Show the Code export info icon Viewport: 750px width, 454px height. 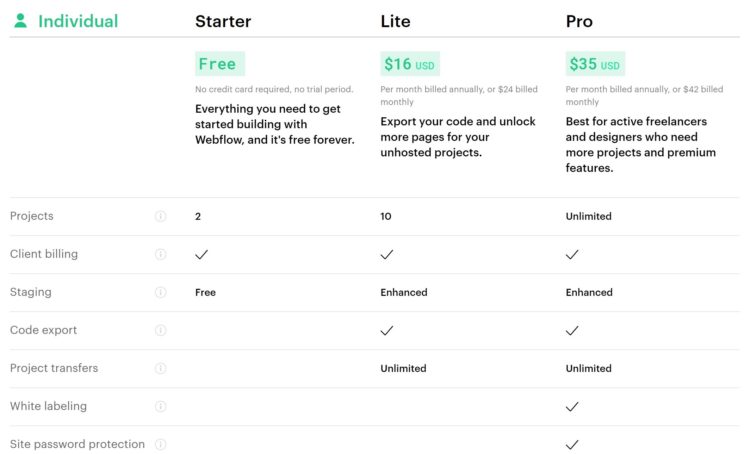[161, 330]
